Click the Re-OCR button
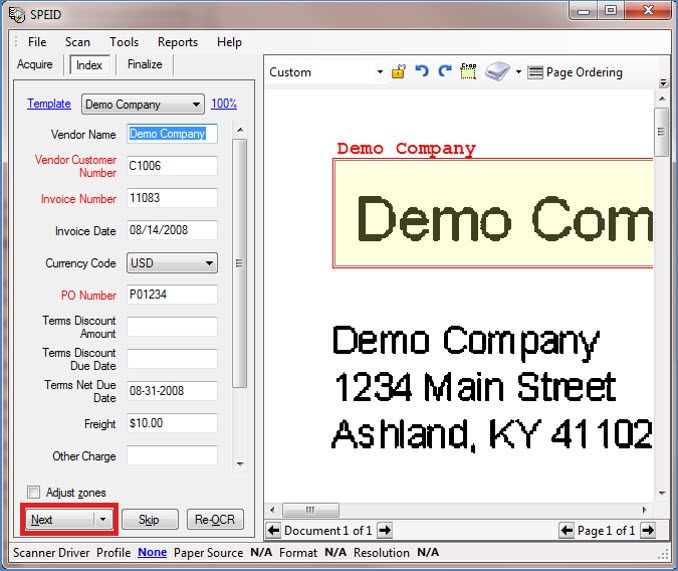 point(215,520)
